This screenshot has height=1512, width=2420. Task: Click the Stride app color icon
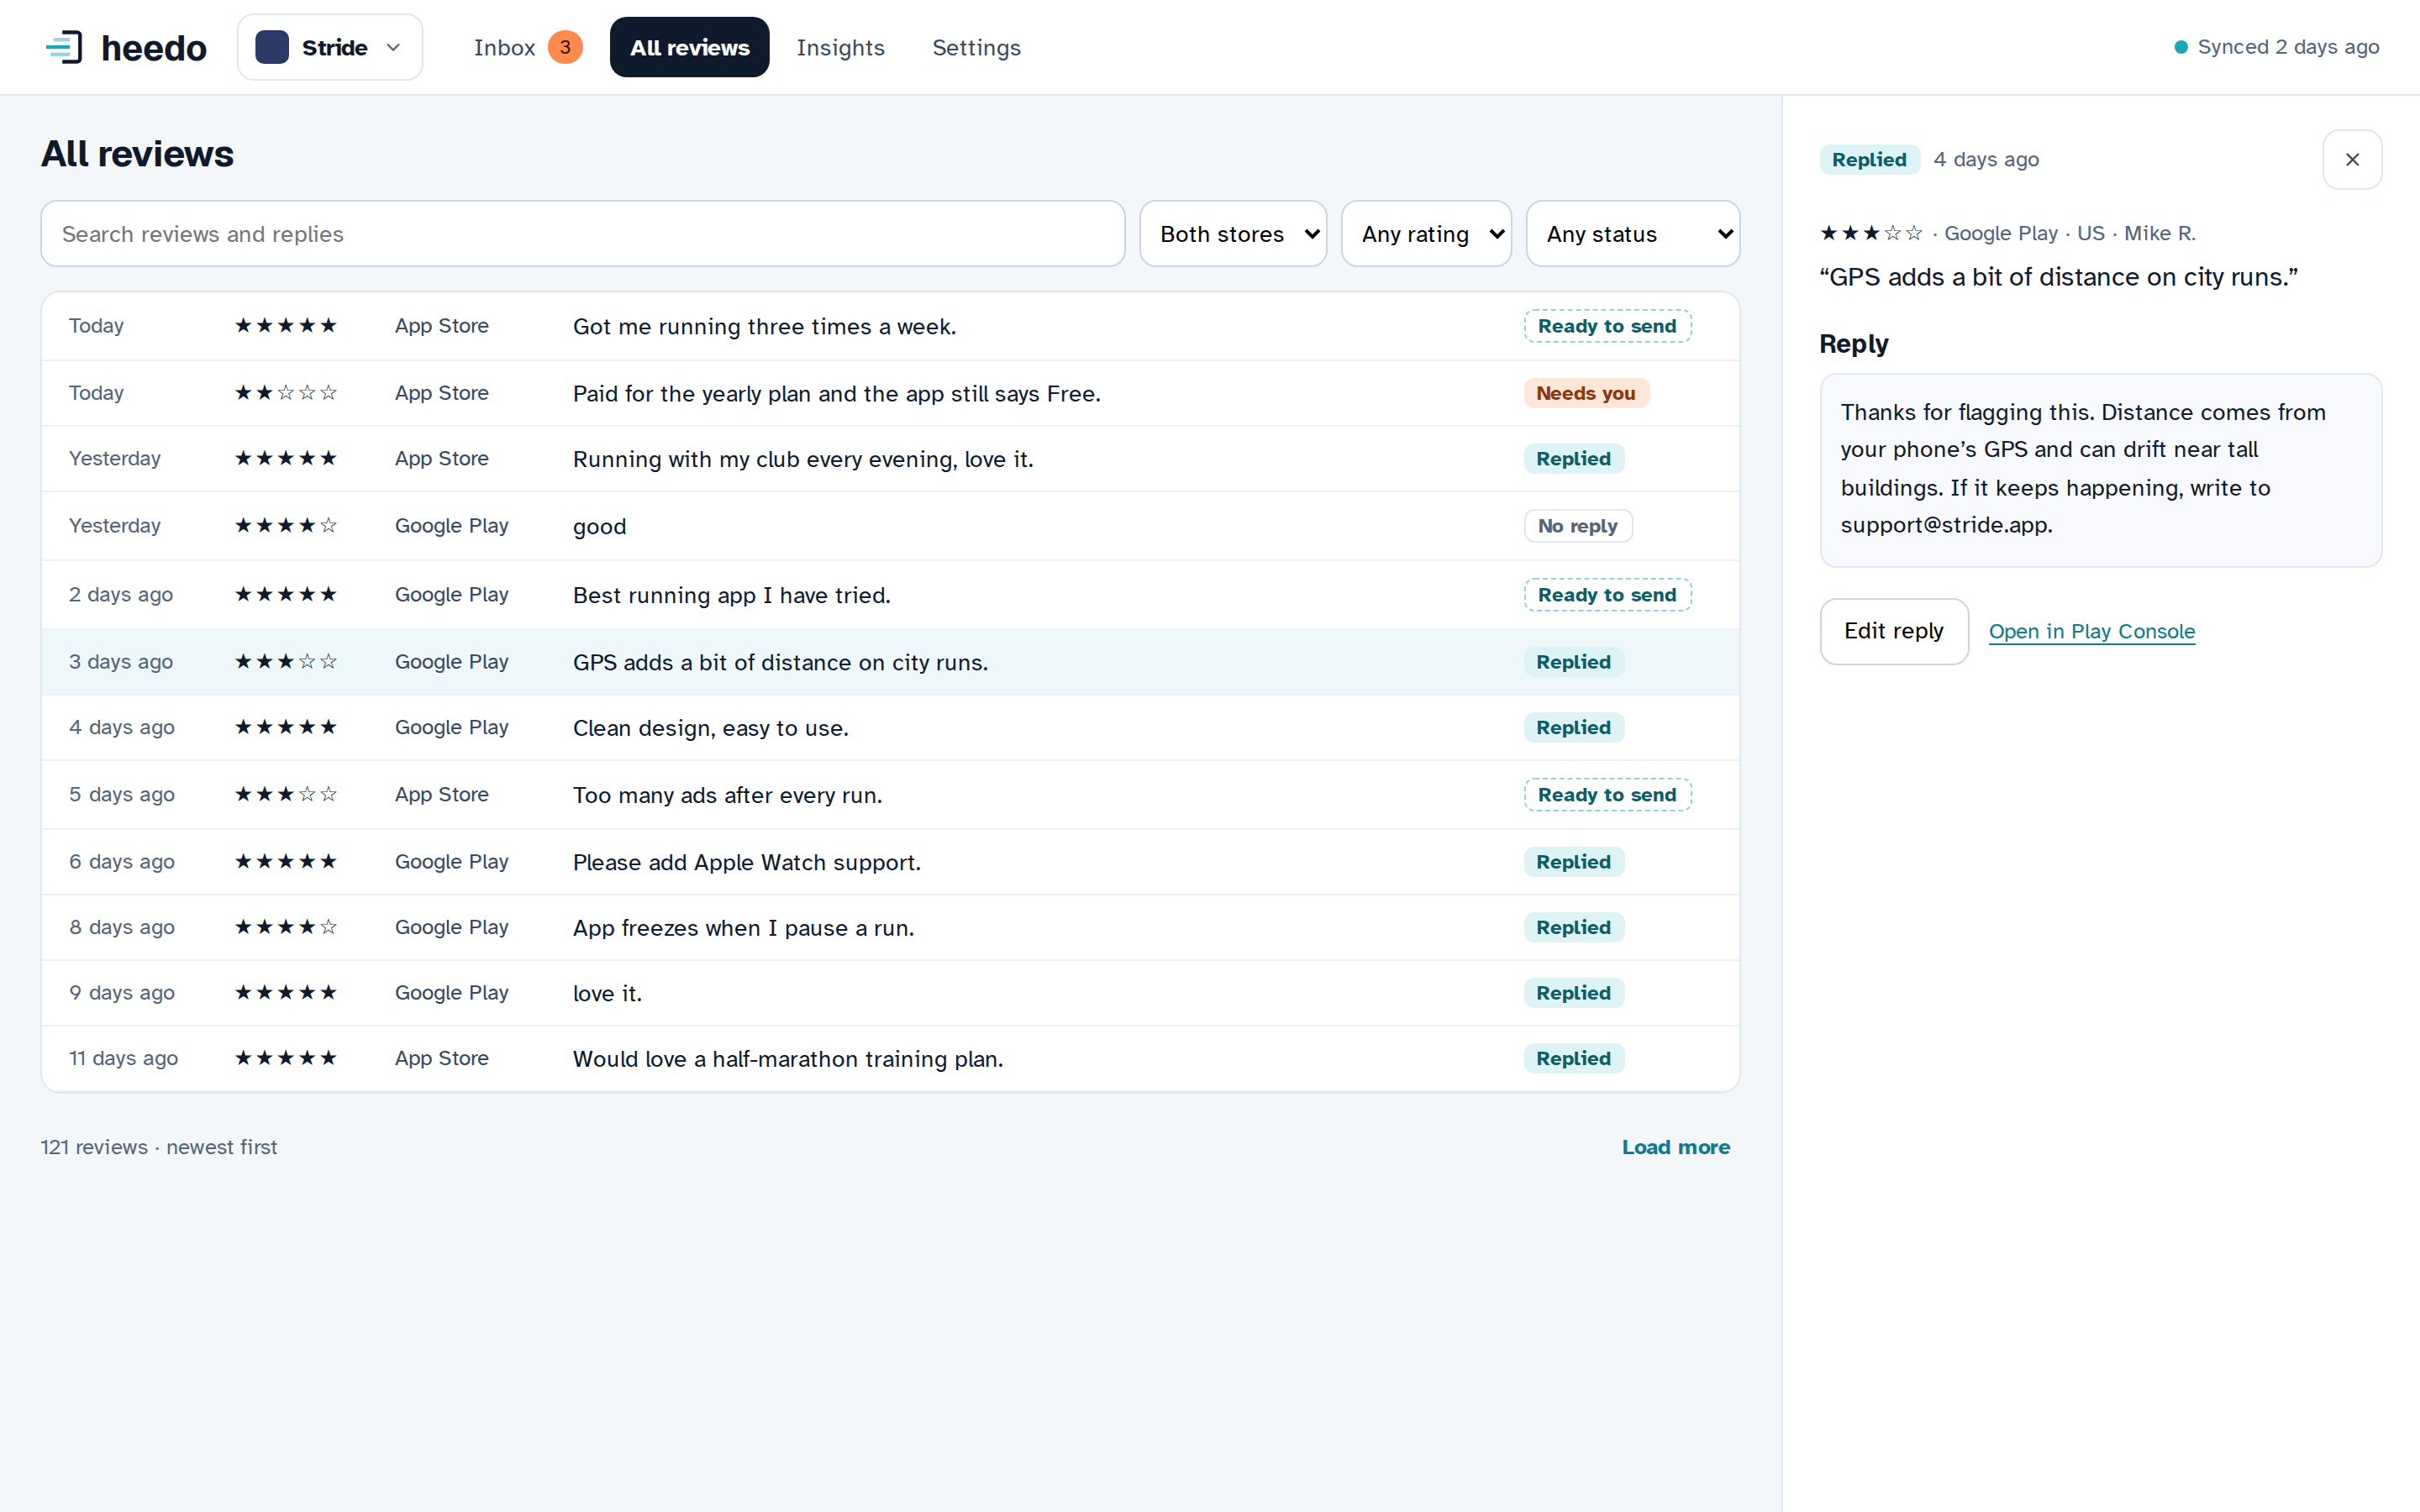(272, 47)
